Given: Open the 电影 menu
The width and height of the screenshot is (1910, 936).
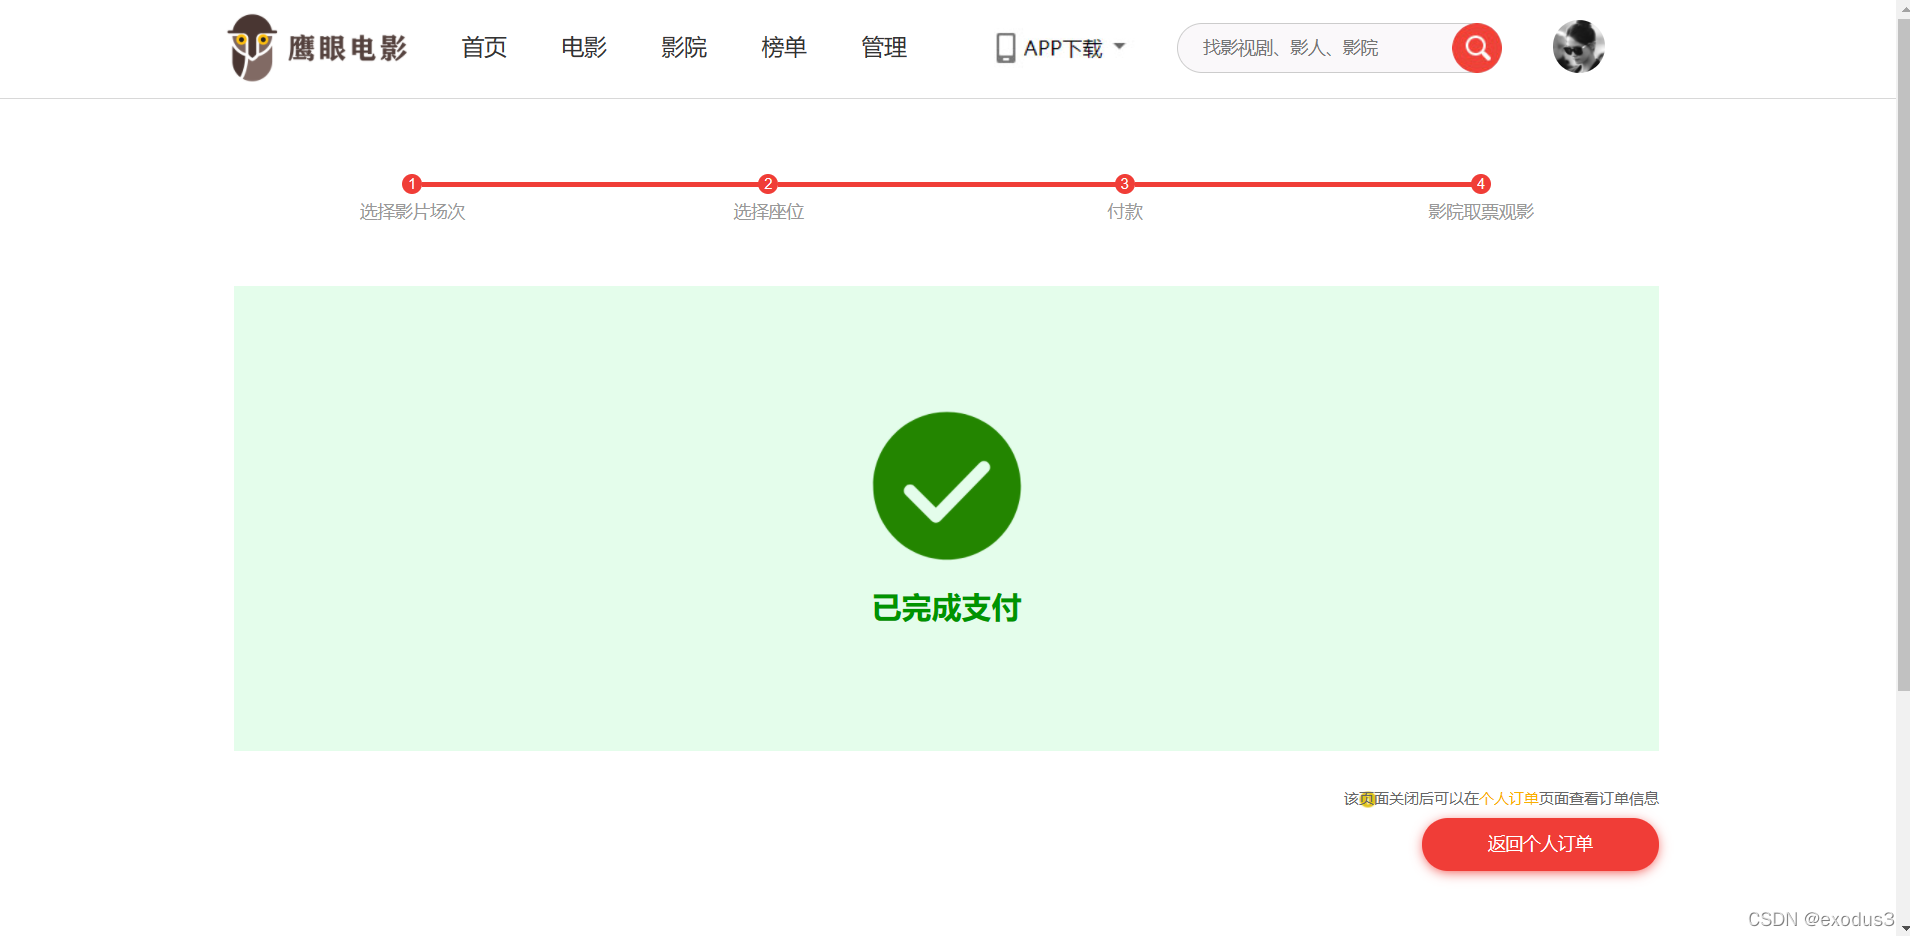Looking at the screenshot, I should (x=583, y=47).
